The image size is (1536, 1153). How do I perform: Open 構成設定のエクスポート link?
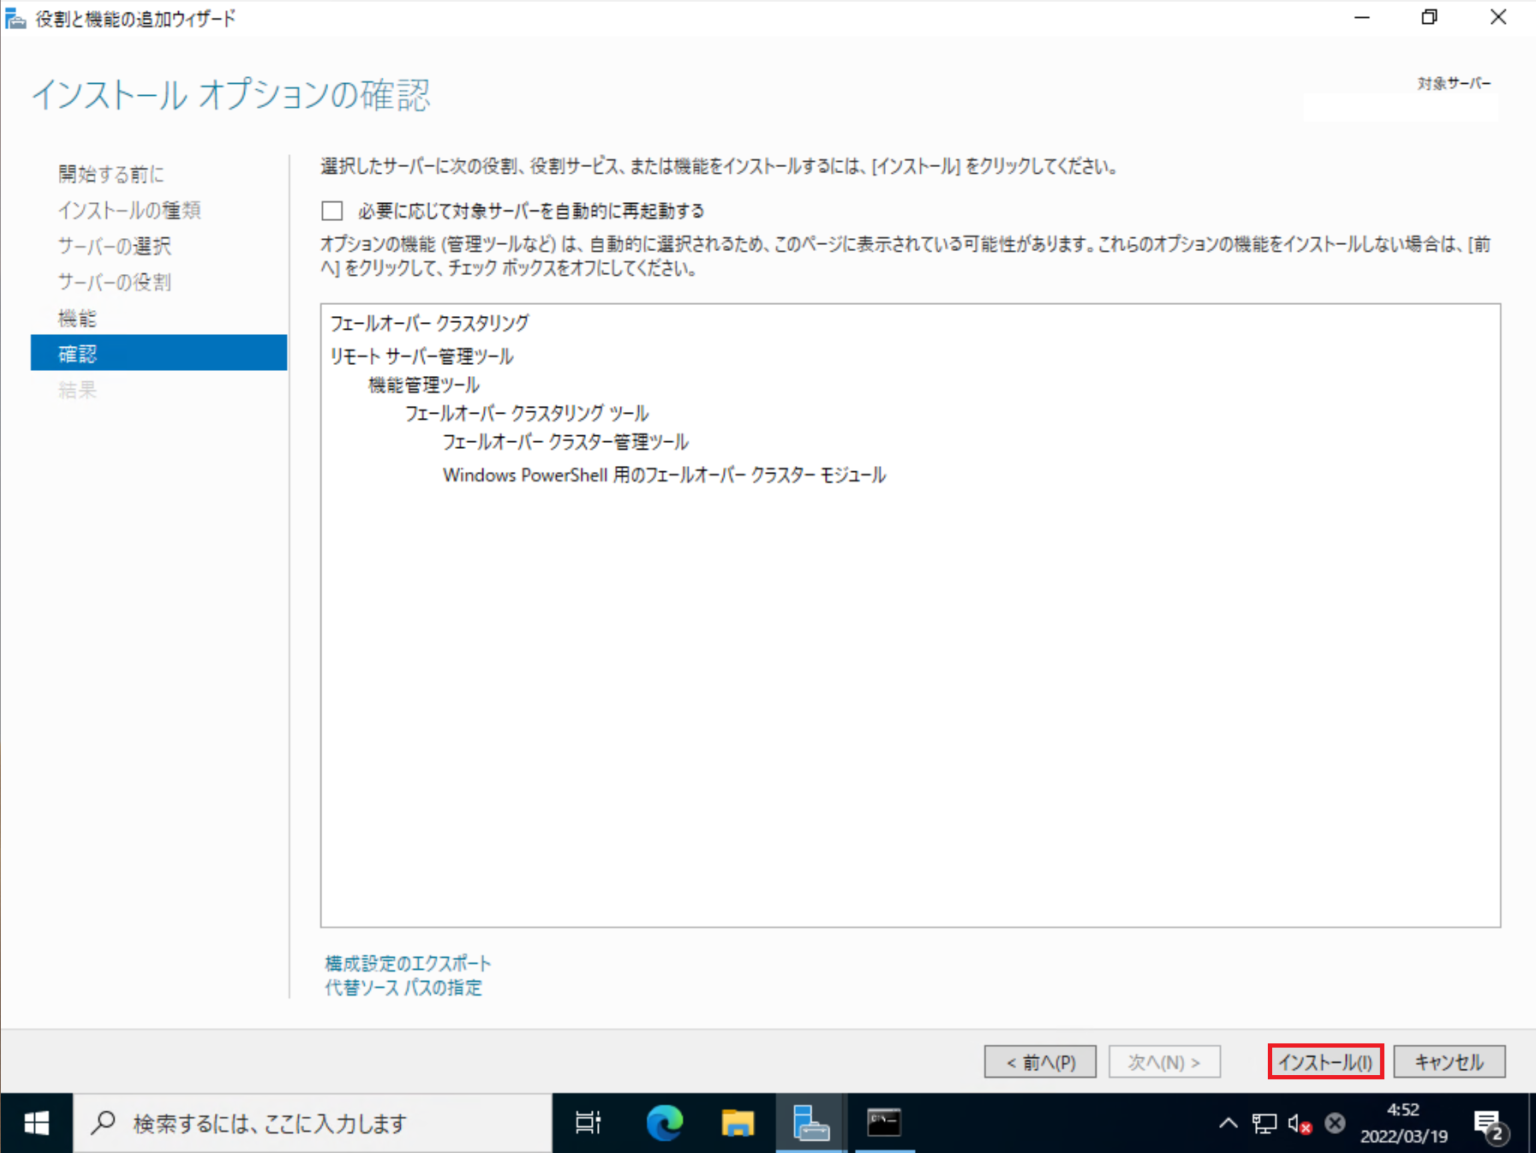point(406,963)
